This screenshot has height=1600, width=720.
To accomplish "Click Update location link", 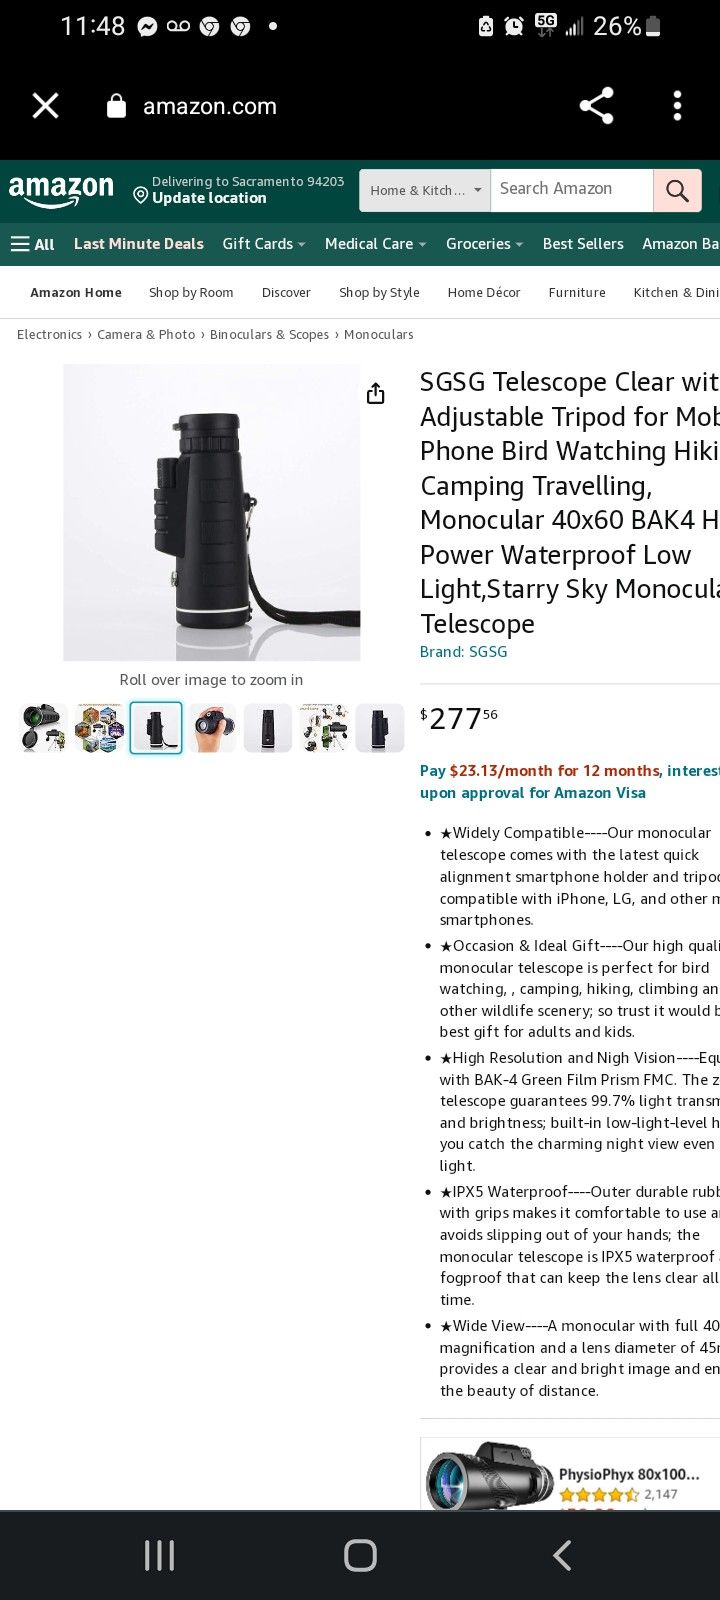I will tap(209, 198).
